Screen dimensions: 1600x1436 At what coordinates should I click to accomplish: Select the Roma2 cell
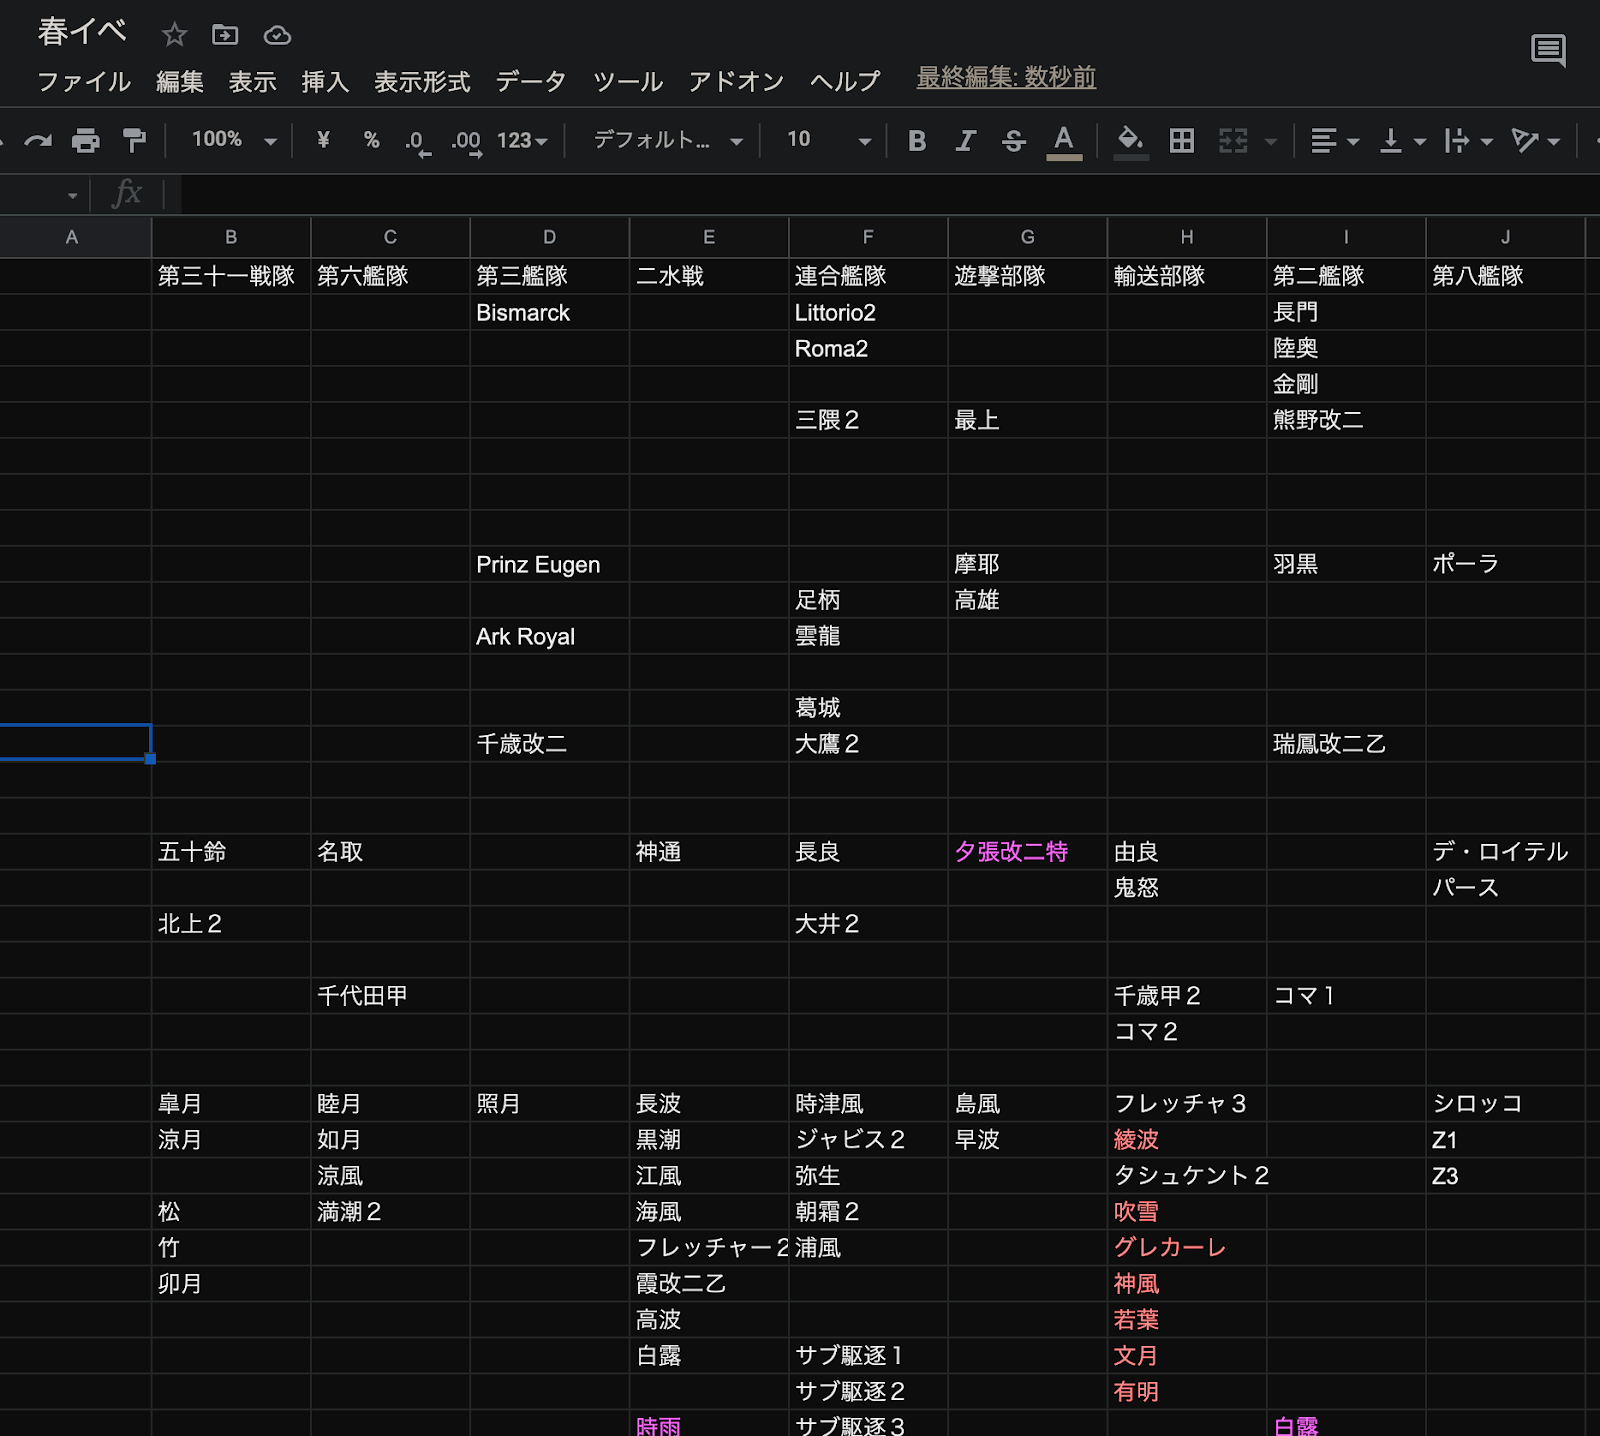pos(868,349)
